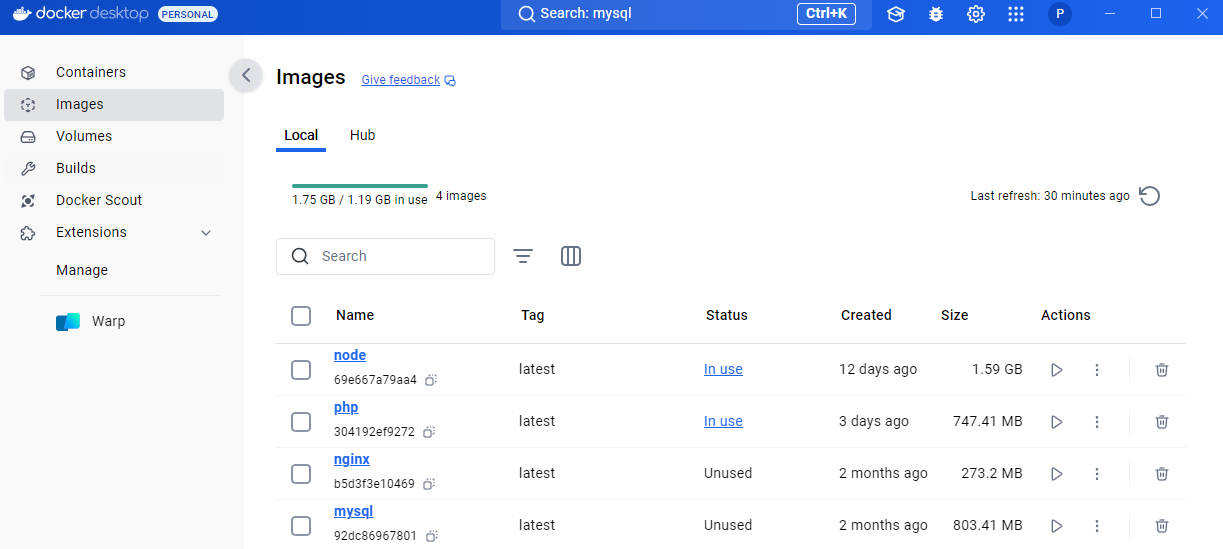The image size is (1223, 549).
Task: Tick the node image checkbox
Action: point(301,370)
